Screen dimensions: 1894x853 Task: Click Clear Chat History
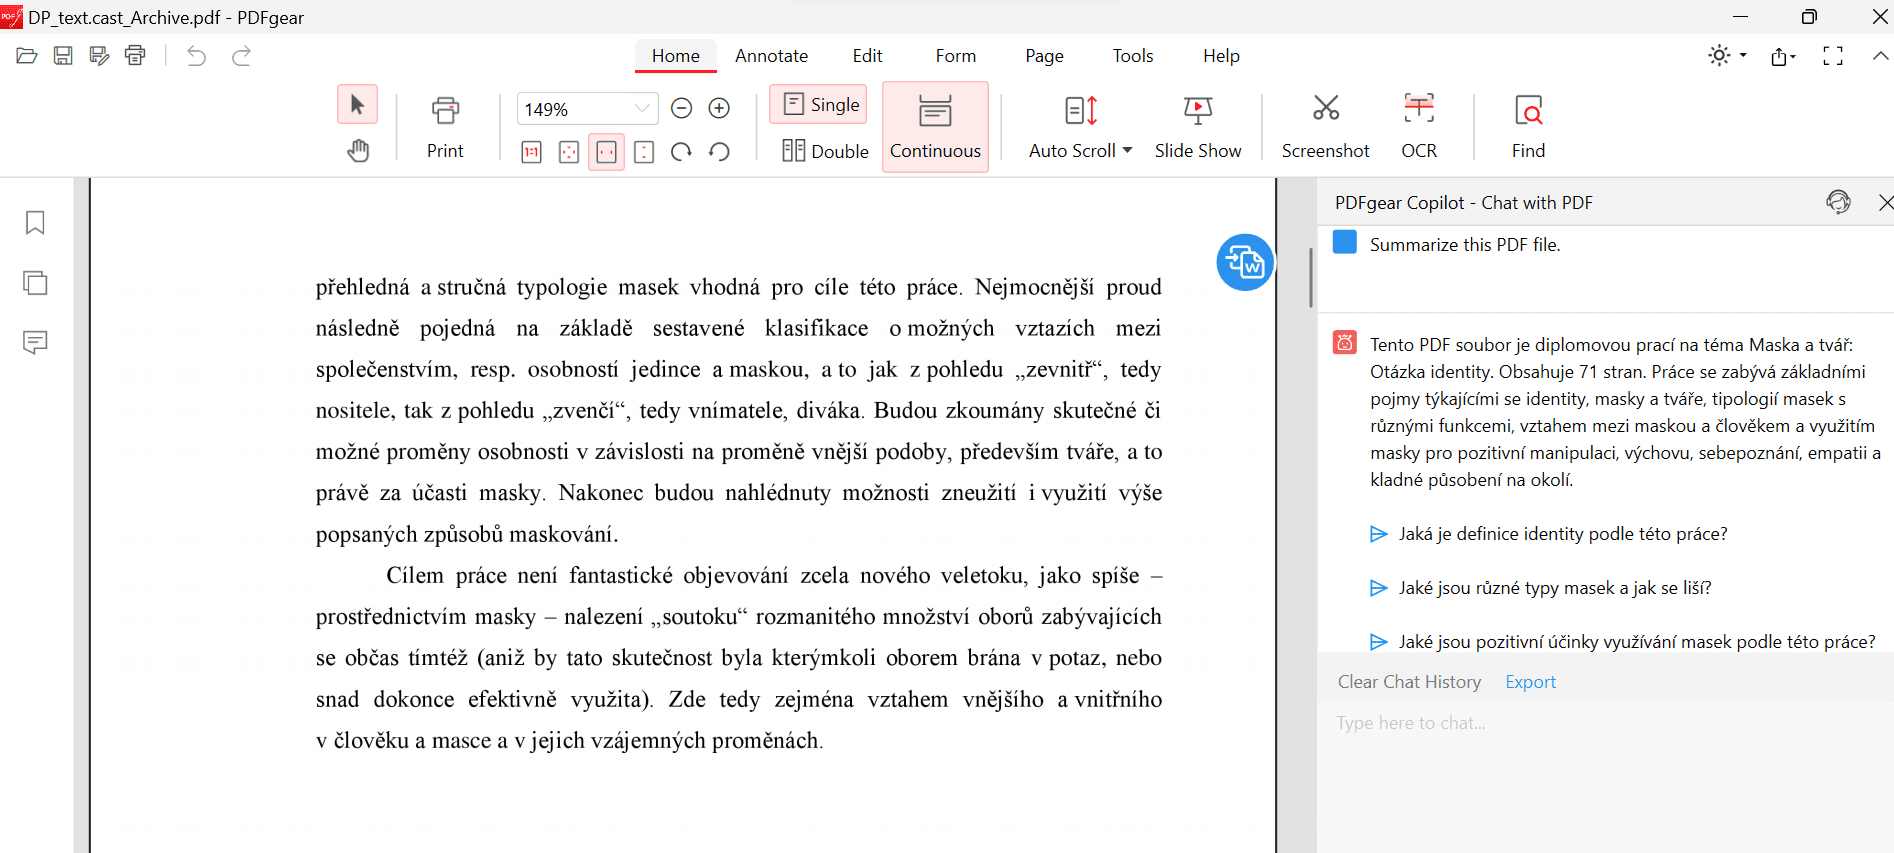pyautogui.click(x=1409, y=682)
